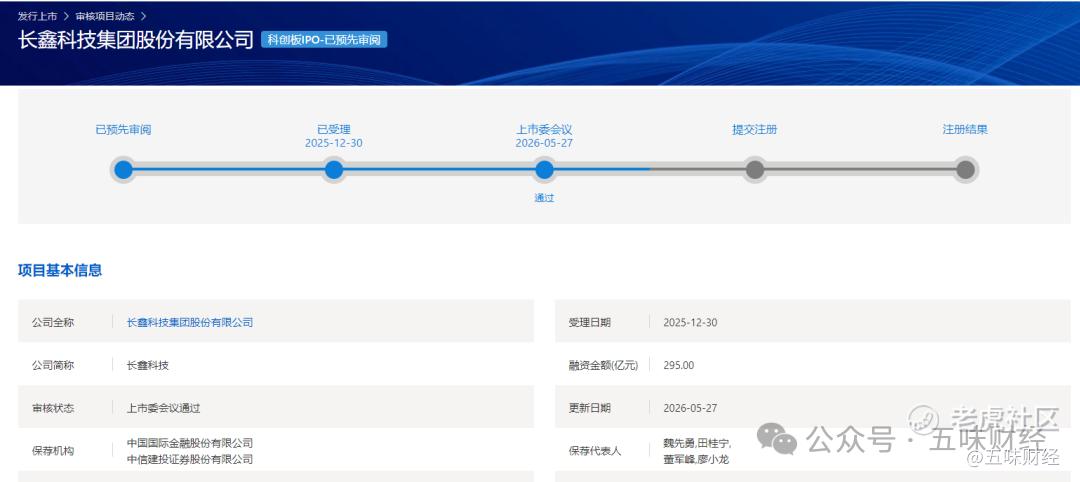
Task: Open the 审核项目动态 breadcrumb link
Action: [x=105, y=16]
